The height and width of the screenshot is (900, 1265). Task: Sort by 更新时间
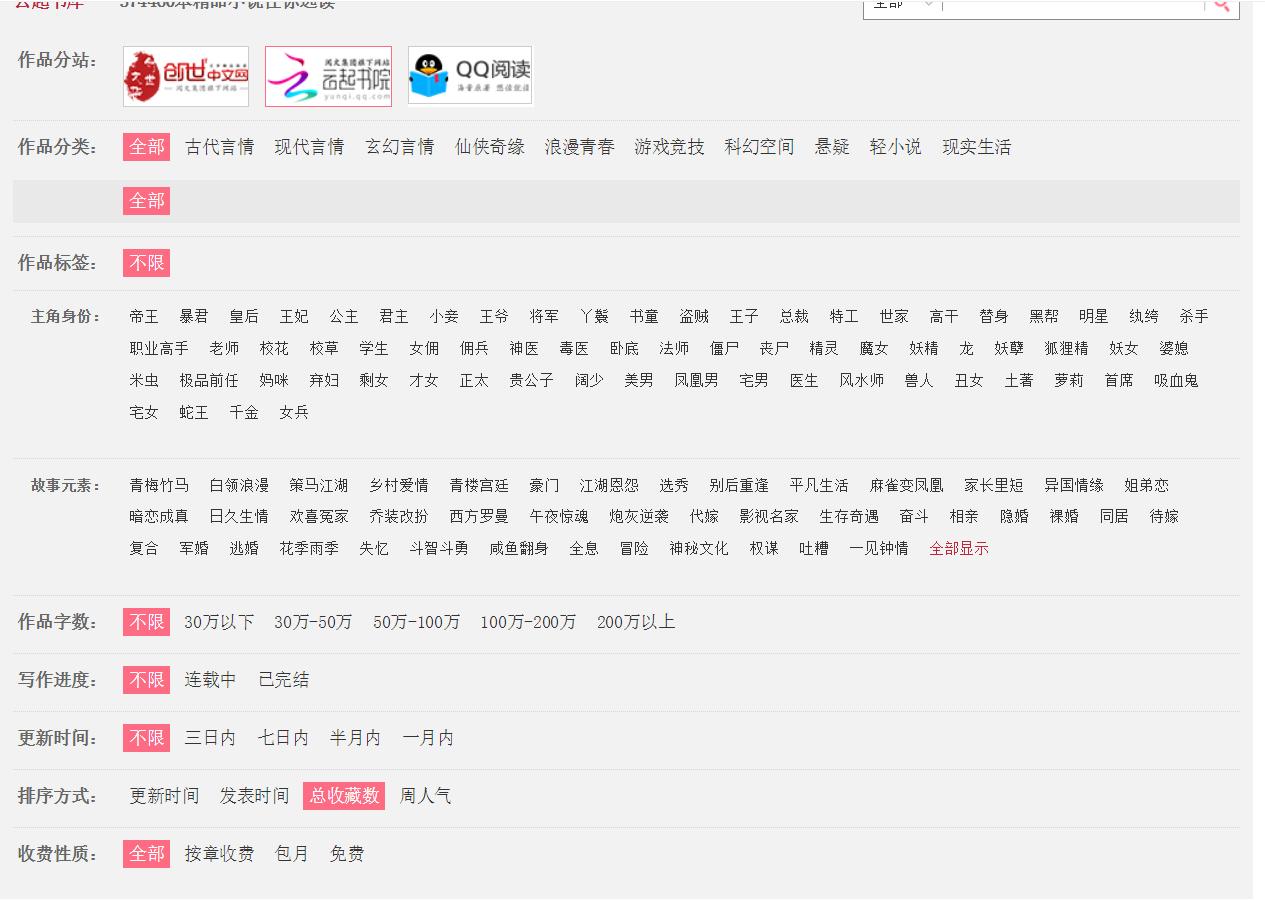[164, 796]
